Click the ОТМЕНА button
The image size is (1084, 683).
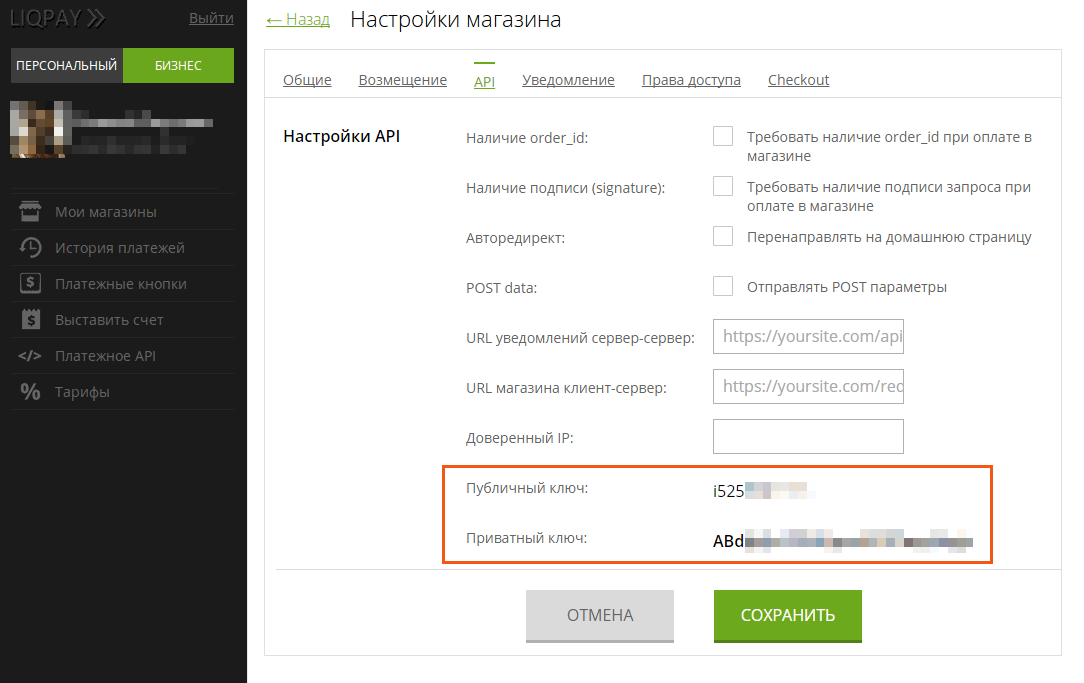pyautogui.click(x=600, y=615)
